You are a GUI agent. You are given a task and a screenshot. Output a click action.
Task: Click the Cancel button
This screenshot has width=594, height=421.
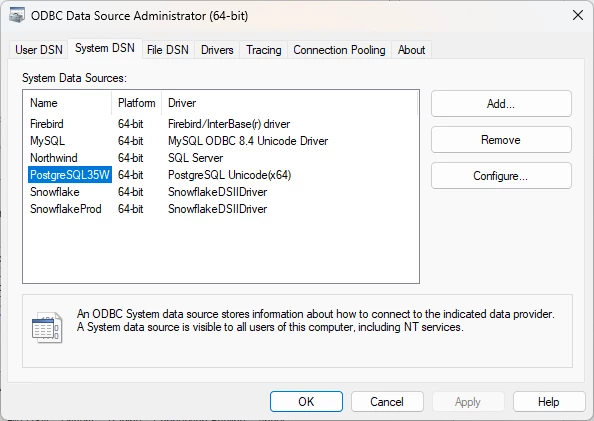[387, 402]
